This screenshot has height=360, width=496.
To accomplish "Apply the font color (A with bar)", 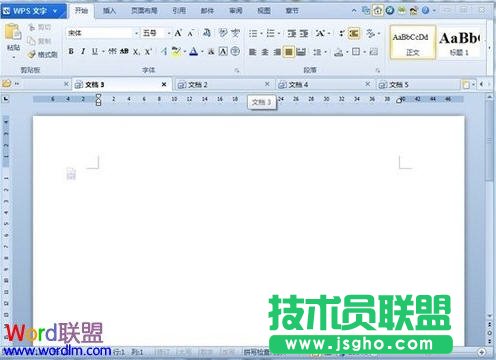I will click(x=194, y=51).
